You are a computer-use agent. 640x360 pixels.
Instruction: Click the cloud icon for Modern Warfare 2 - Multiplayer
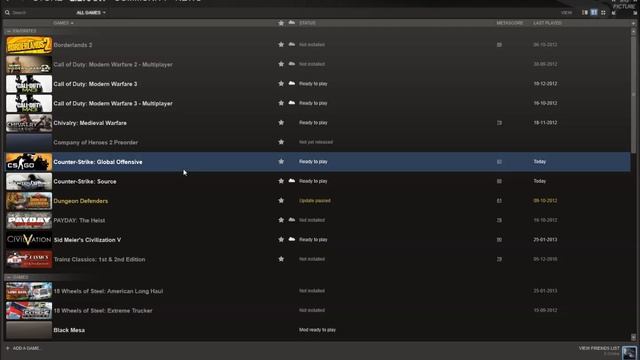291,64
